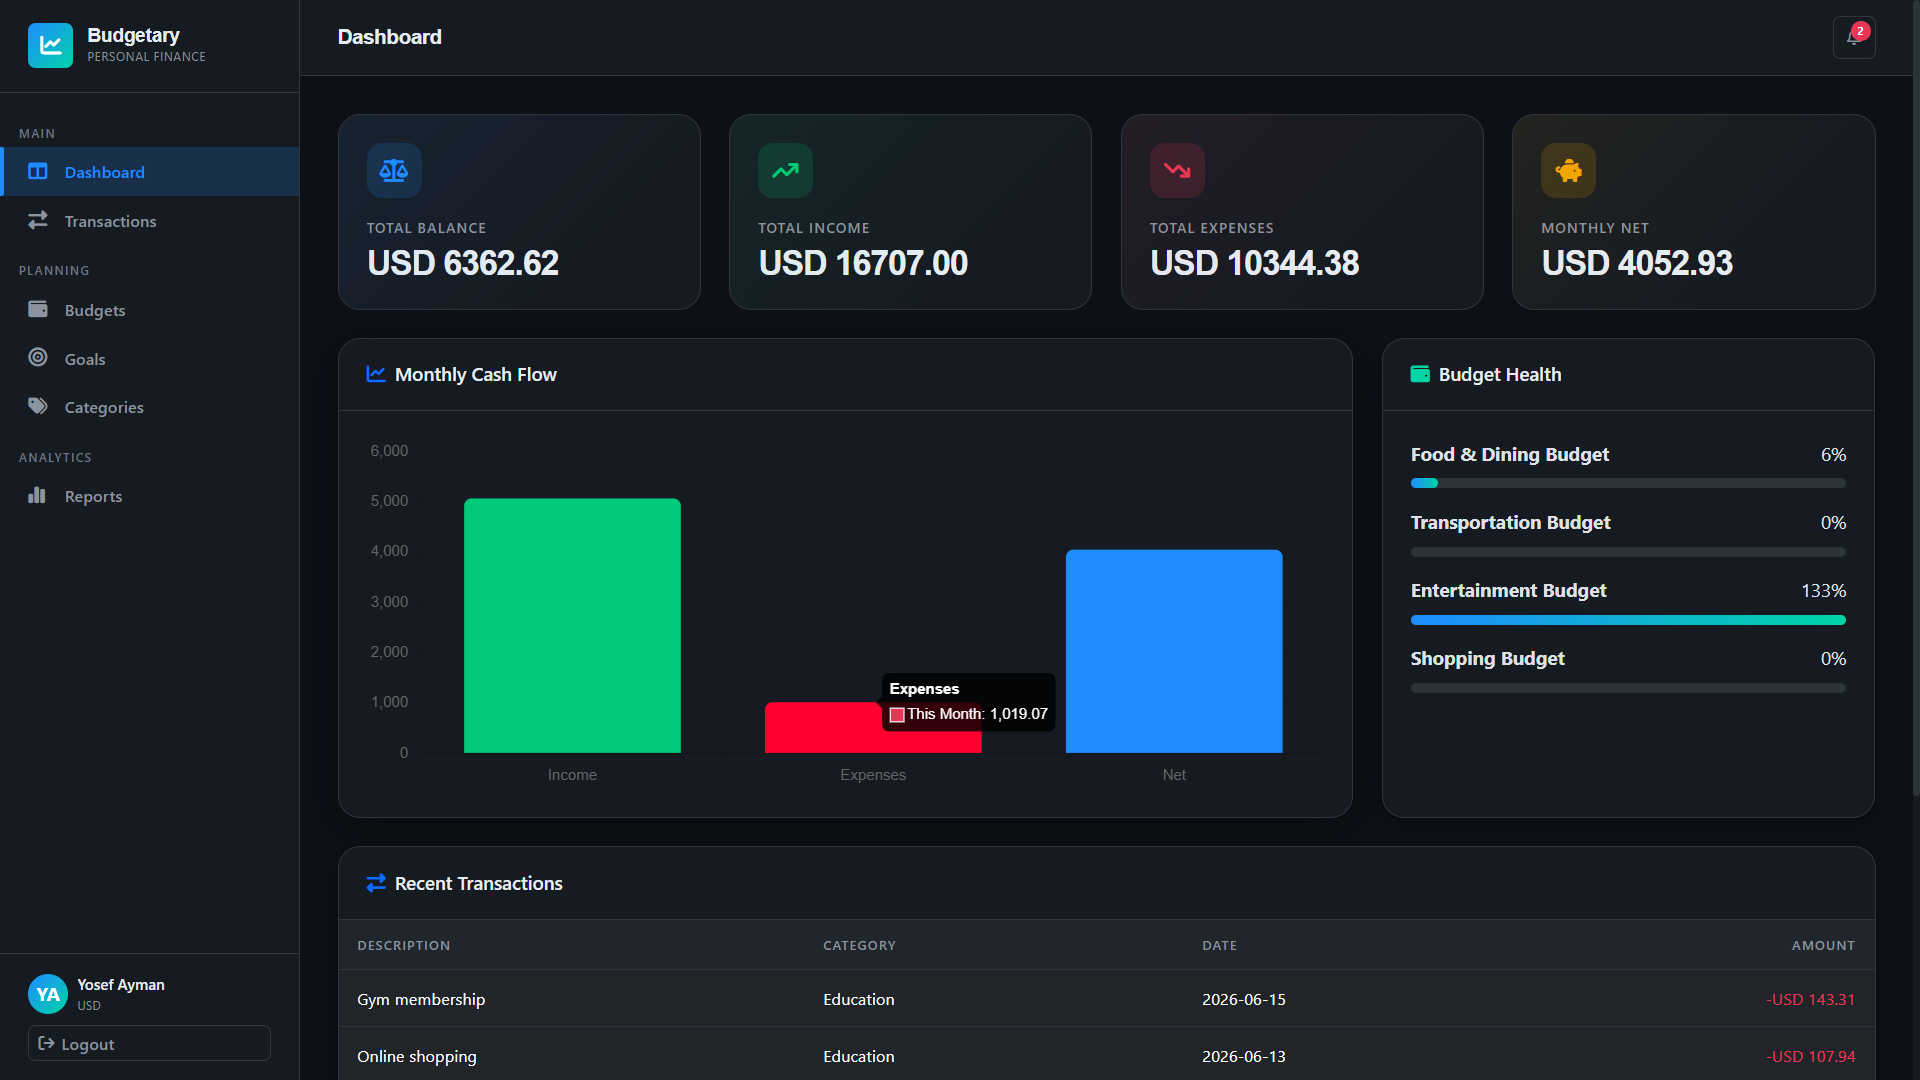Screen dimensions: 1920x1080
Task: Click the Budget Health wallet icon
Action: (x=1420, y=374)
